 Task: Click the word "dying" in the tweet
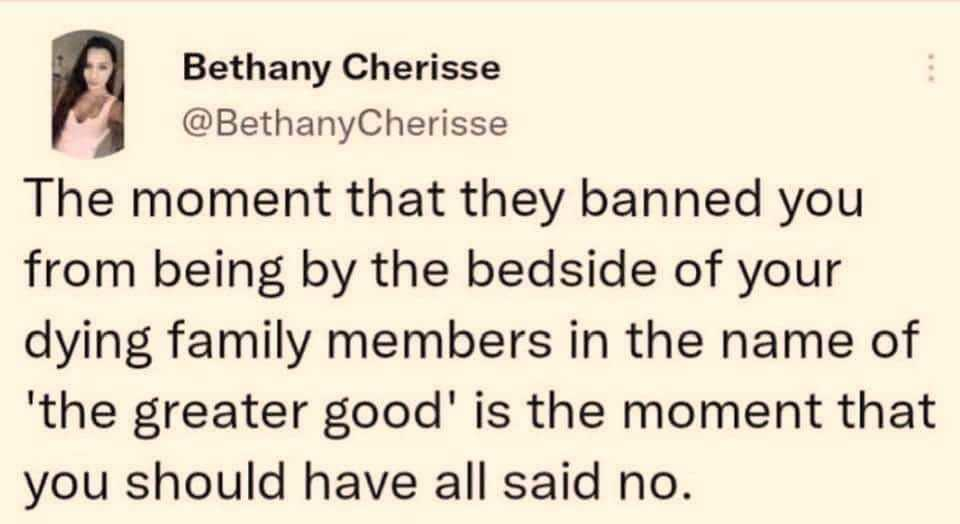tap(87, 341)
